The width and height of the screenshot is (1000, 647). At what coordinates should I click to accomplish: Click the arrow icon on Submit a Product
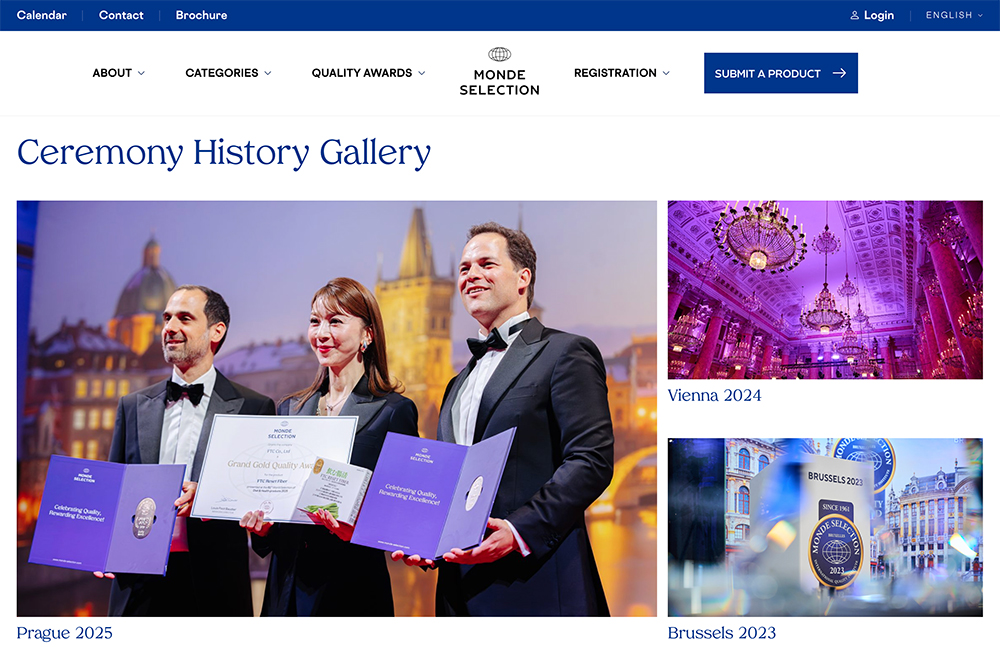839,73
